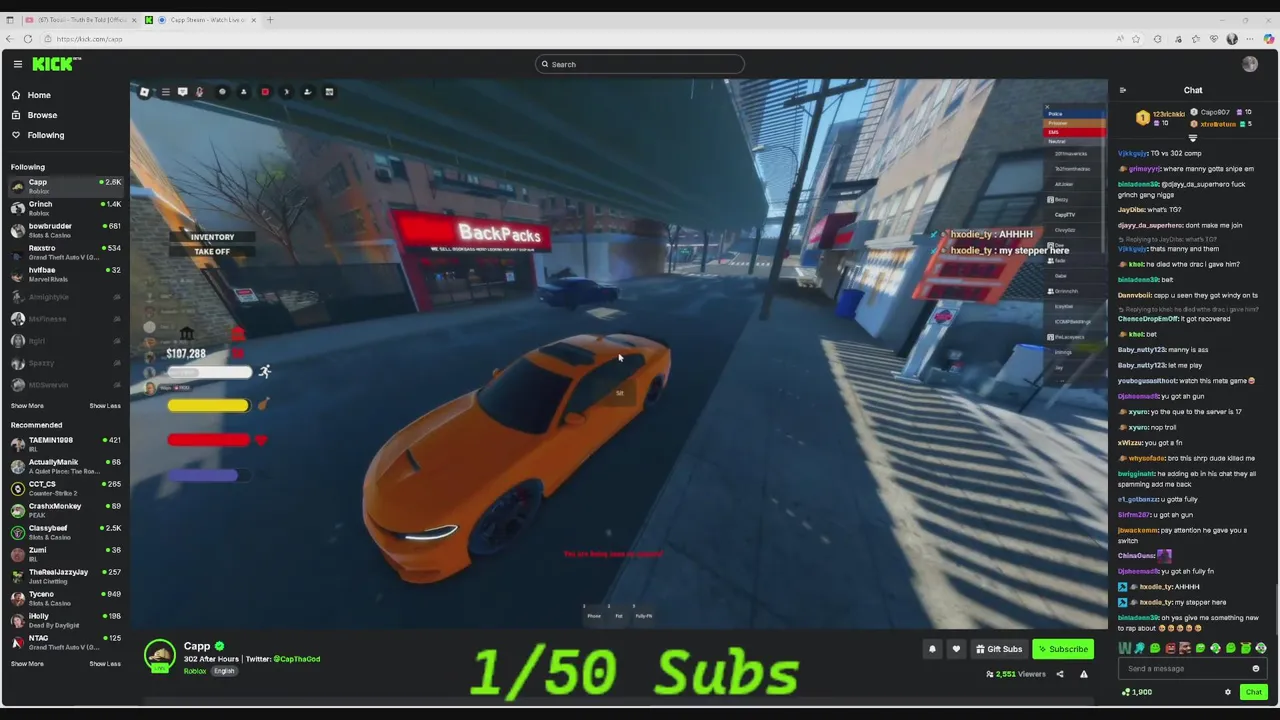Switch to the Capp Stream browser tab
This screenshot has height=720, width=1280.
click(203, 20)
